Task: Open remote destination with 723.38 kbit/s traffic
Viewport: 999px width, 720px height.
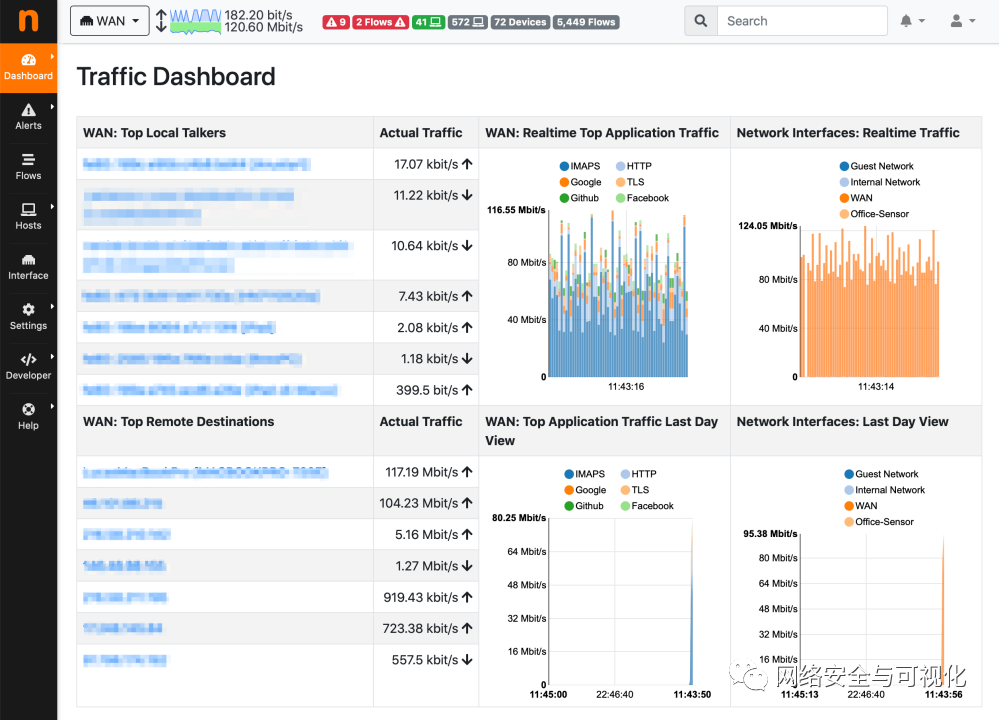Action: 122,629
